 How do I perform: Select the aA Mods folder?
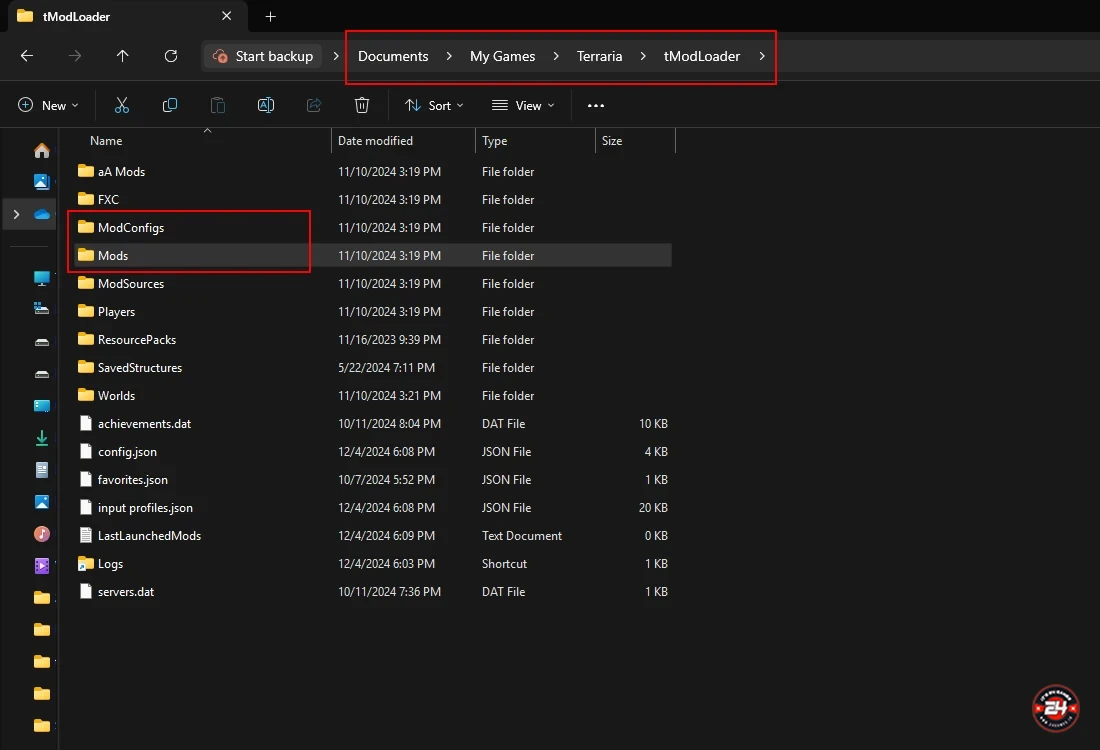[x=121, y=171]
